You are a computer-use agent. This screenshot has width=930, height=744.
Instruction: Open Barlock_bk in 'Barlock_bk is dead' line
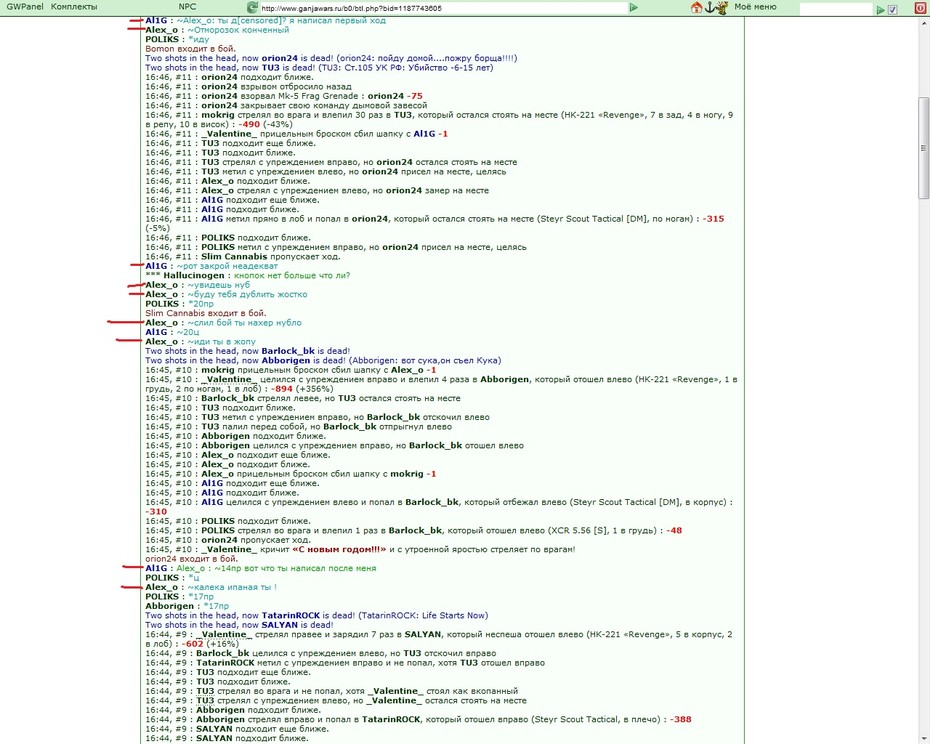tap(288, 351)
